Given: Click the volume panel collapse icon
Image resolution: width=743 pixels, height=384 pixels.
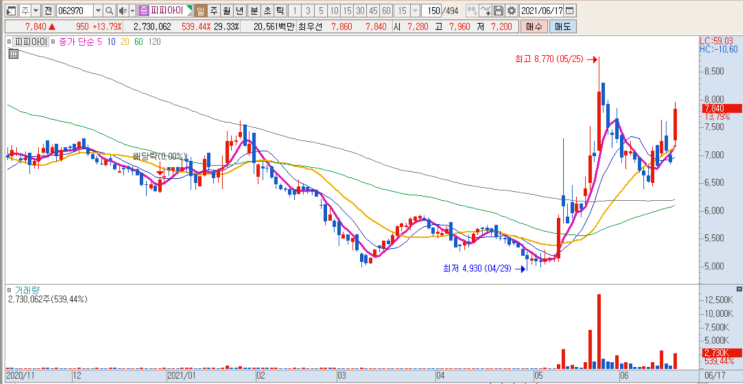Looking at the screenshot, I should 739,289.
